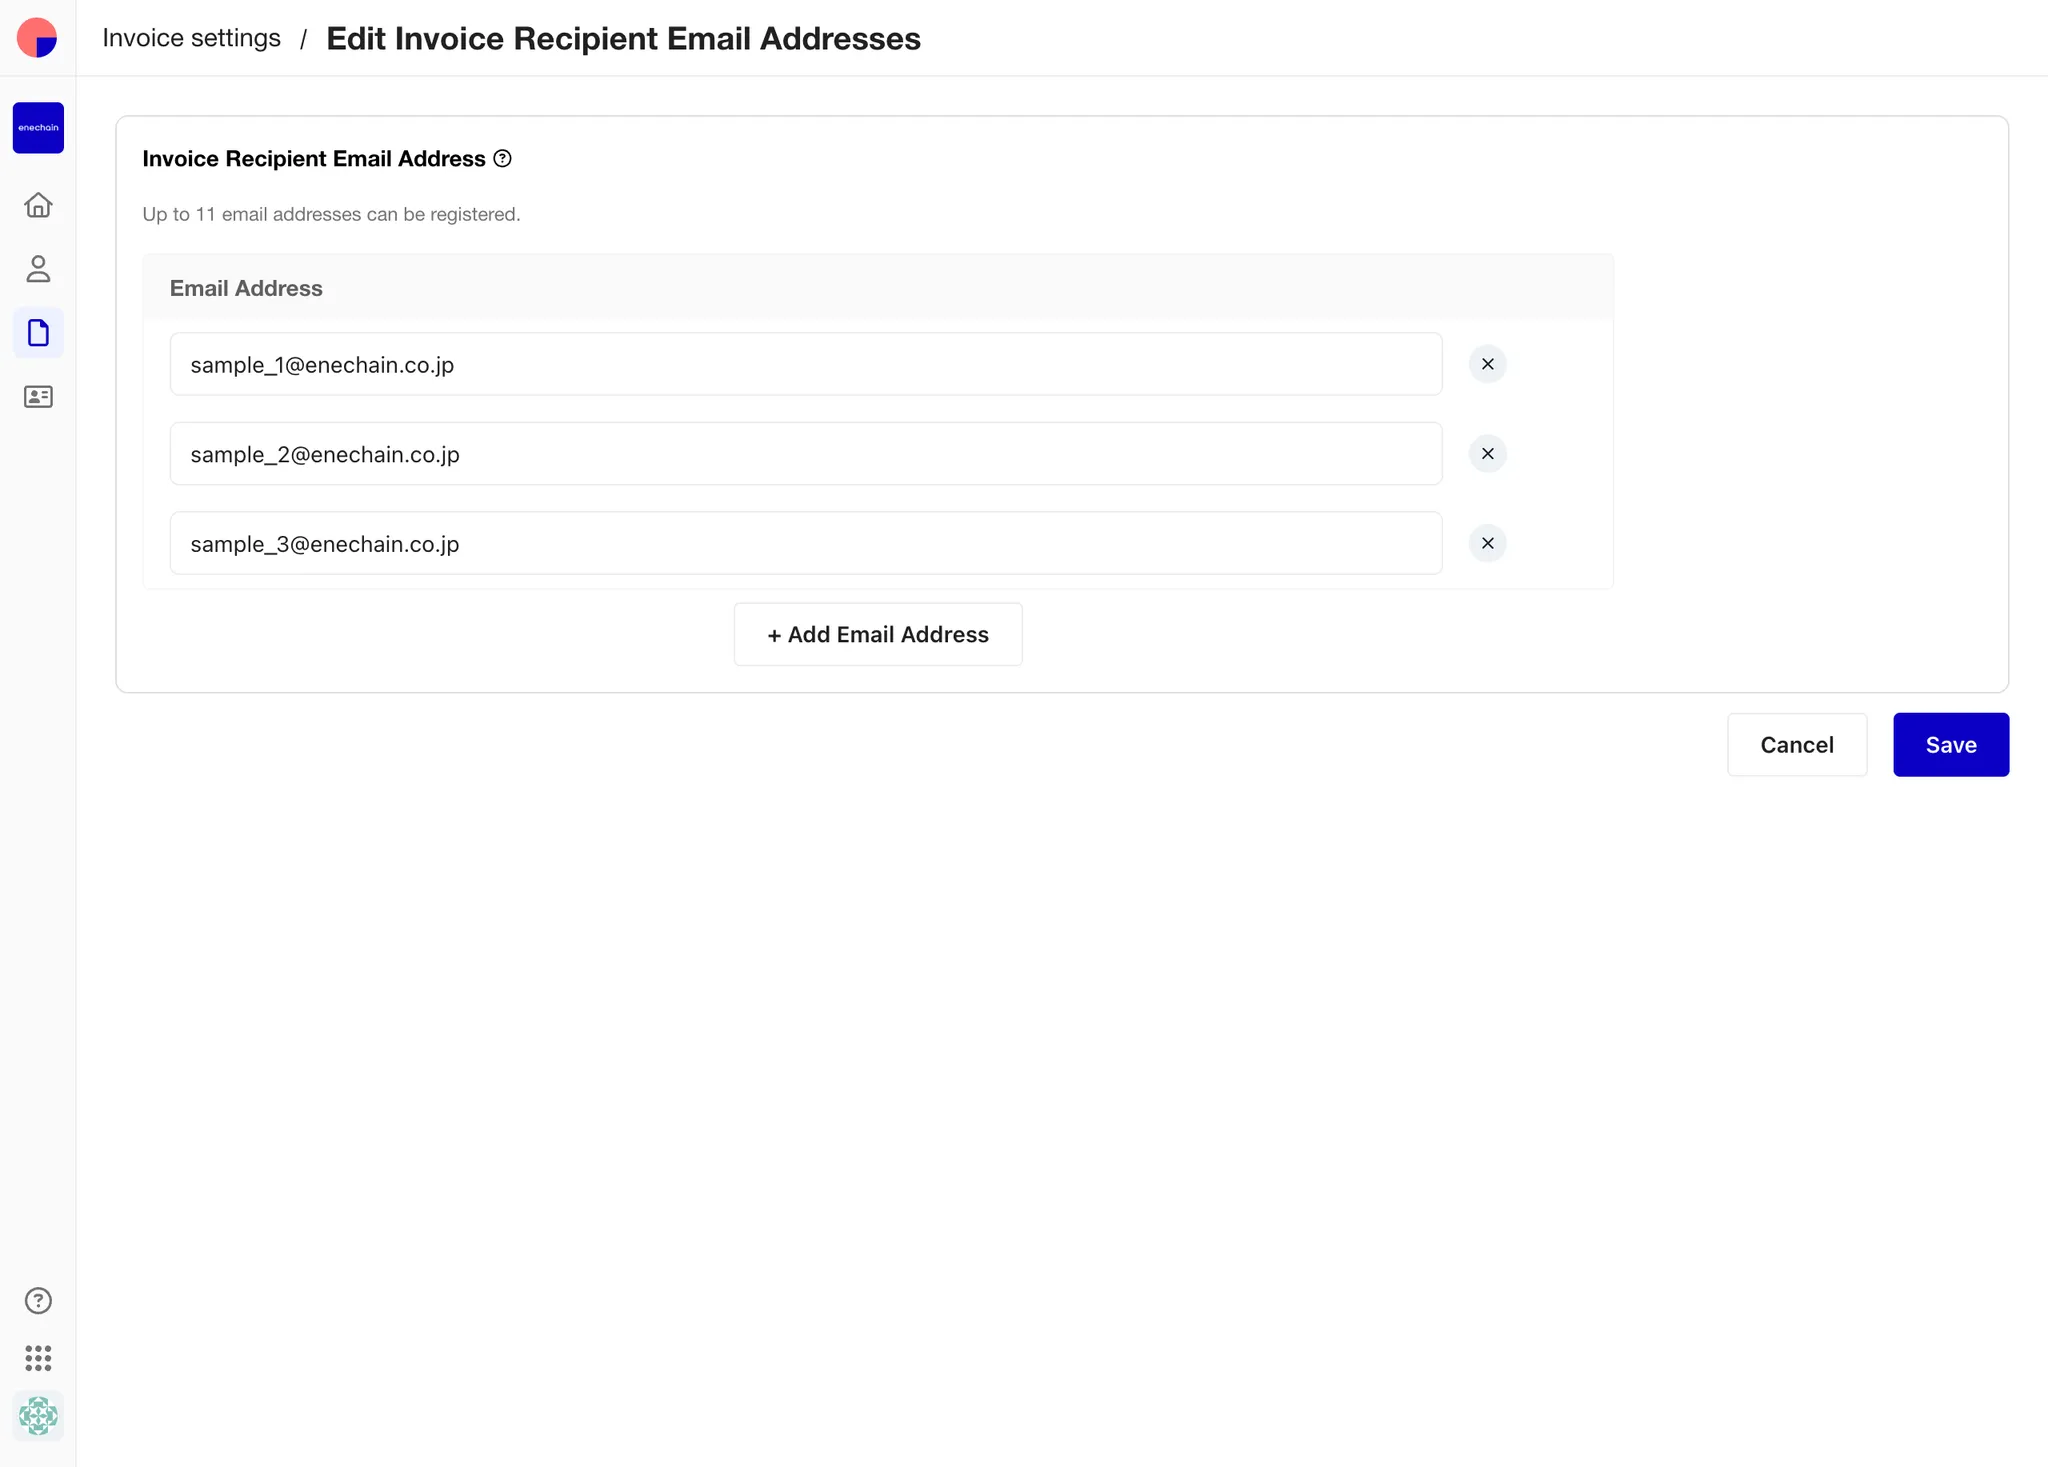Open the Invoice settings breadcrumb link
2048x1467 pixels.
(192, 37)
